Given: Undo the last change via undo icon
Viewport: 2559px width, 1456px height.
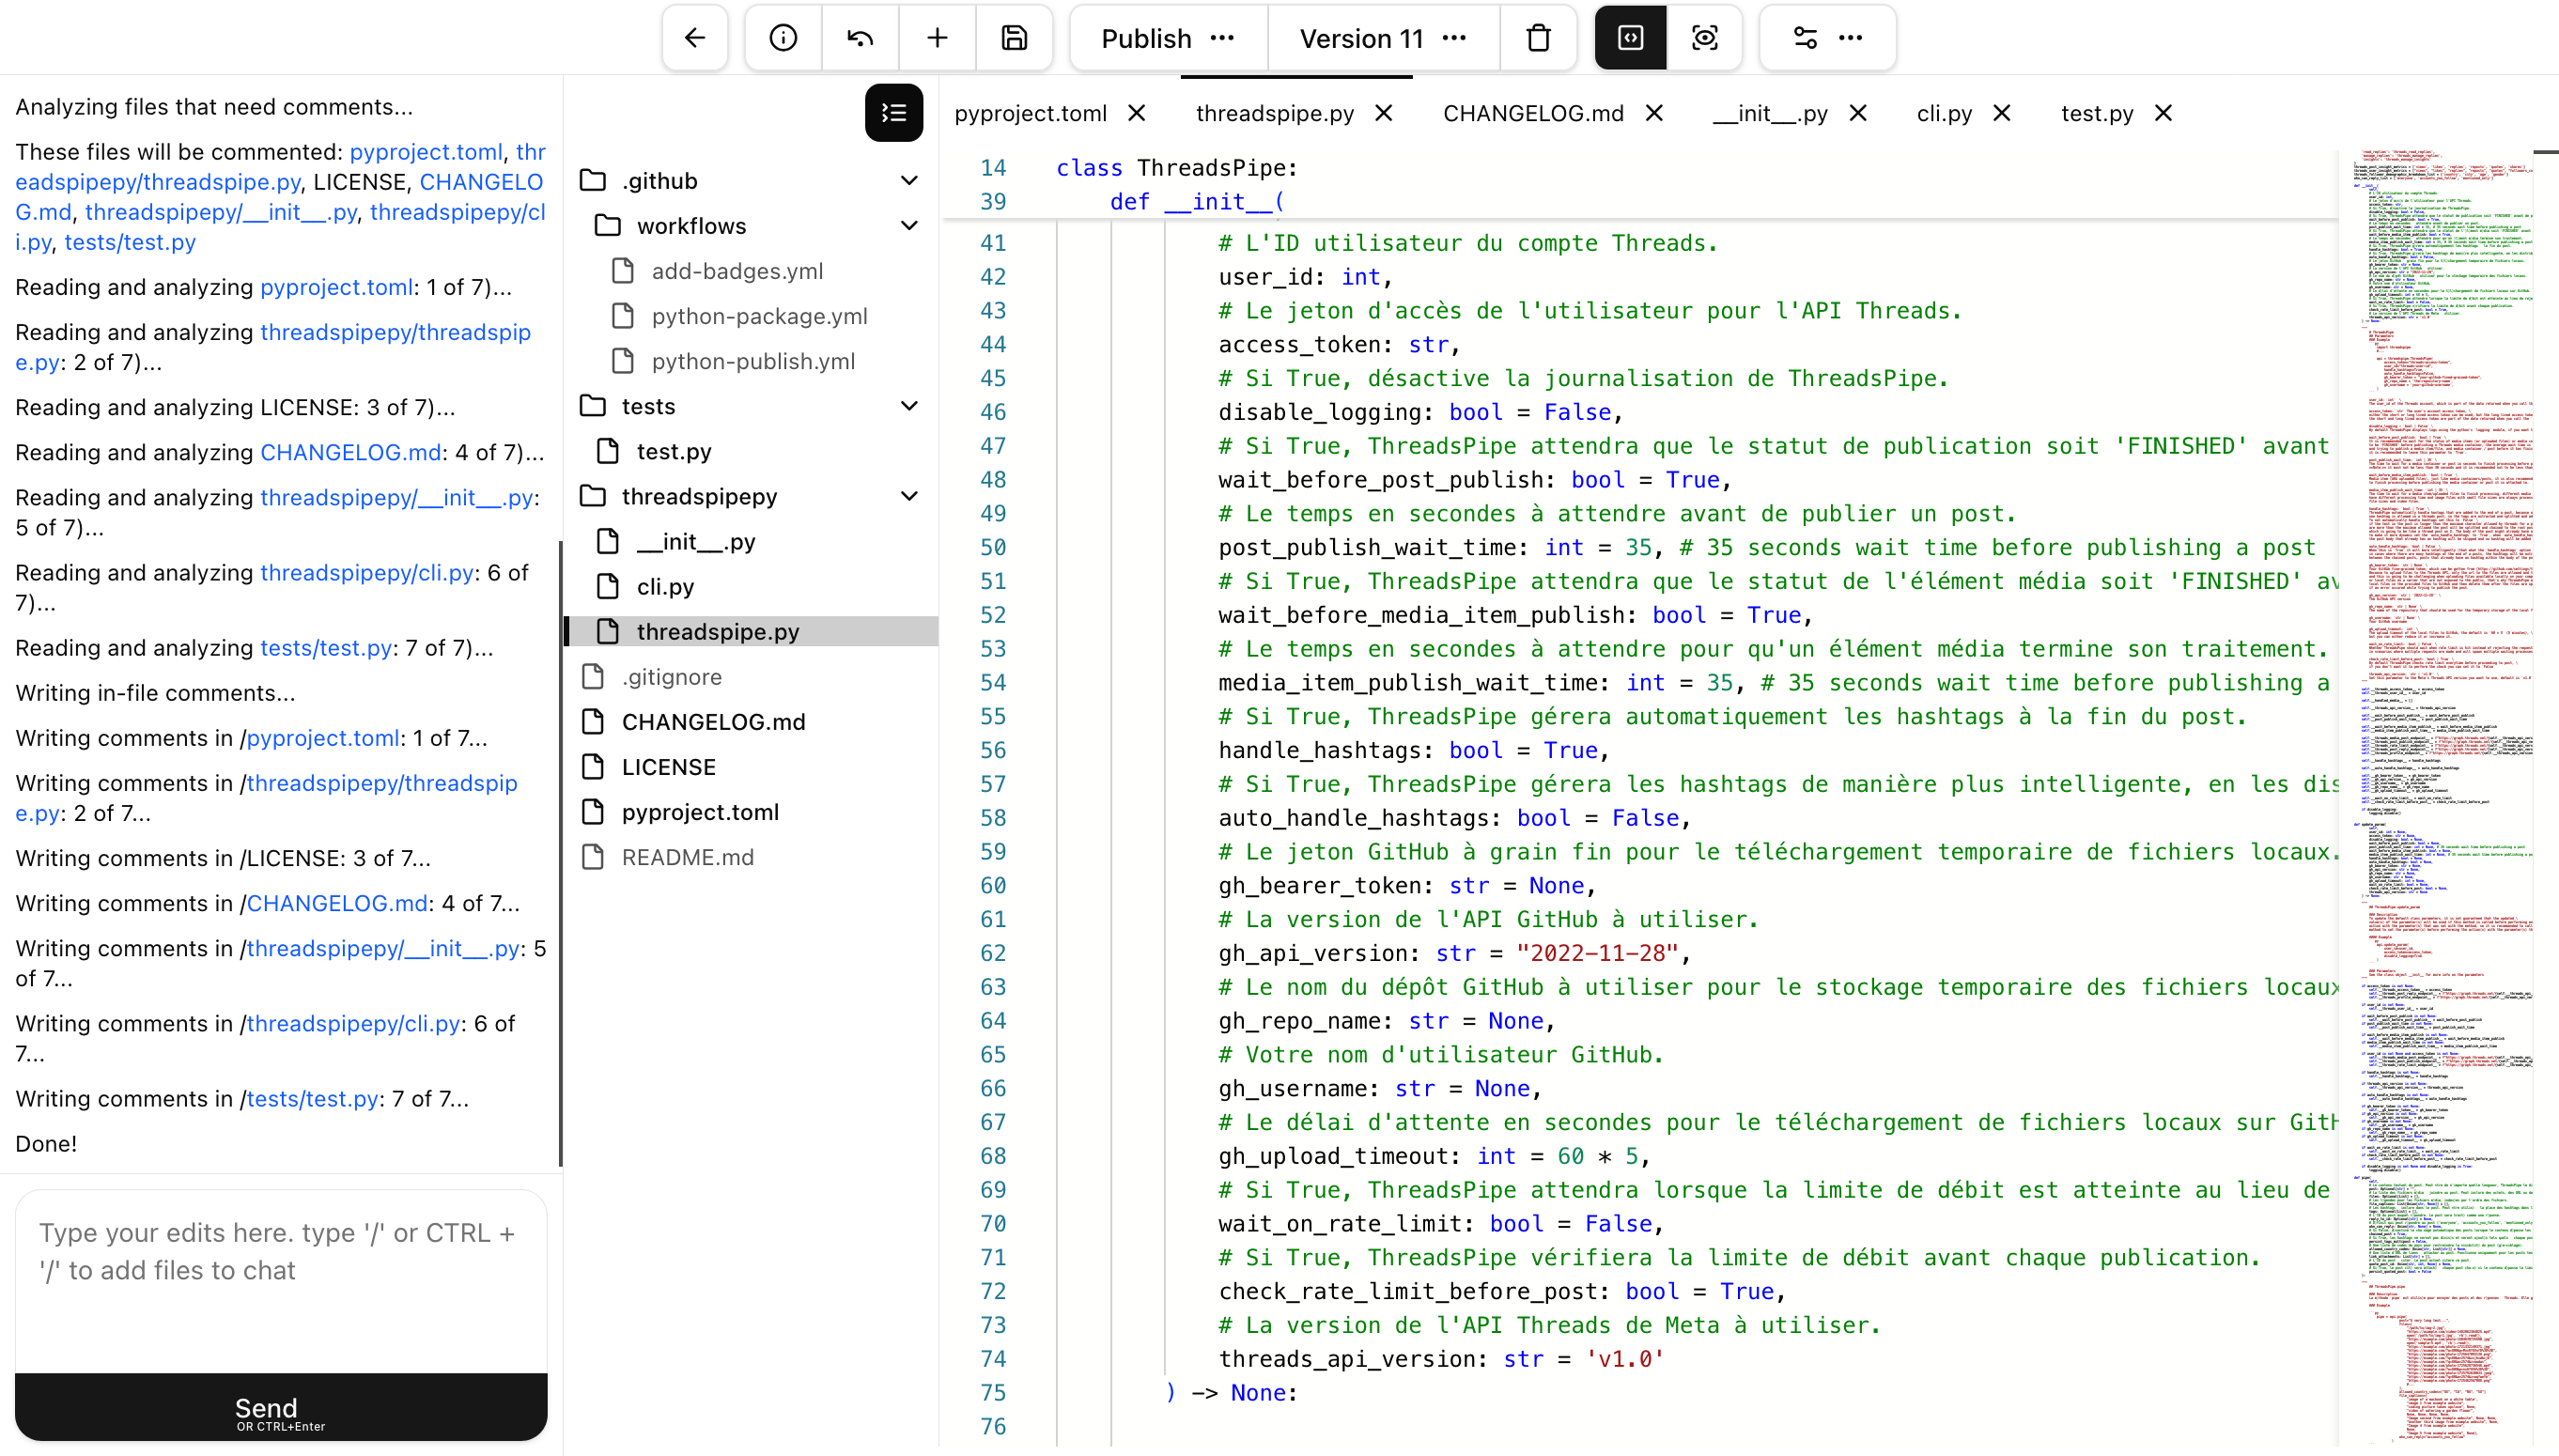Looking at the screenshot, I should (x=859, y=38).
